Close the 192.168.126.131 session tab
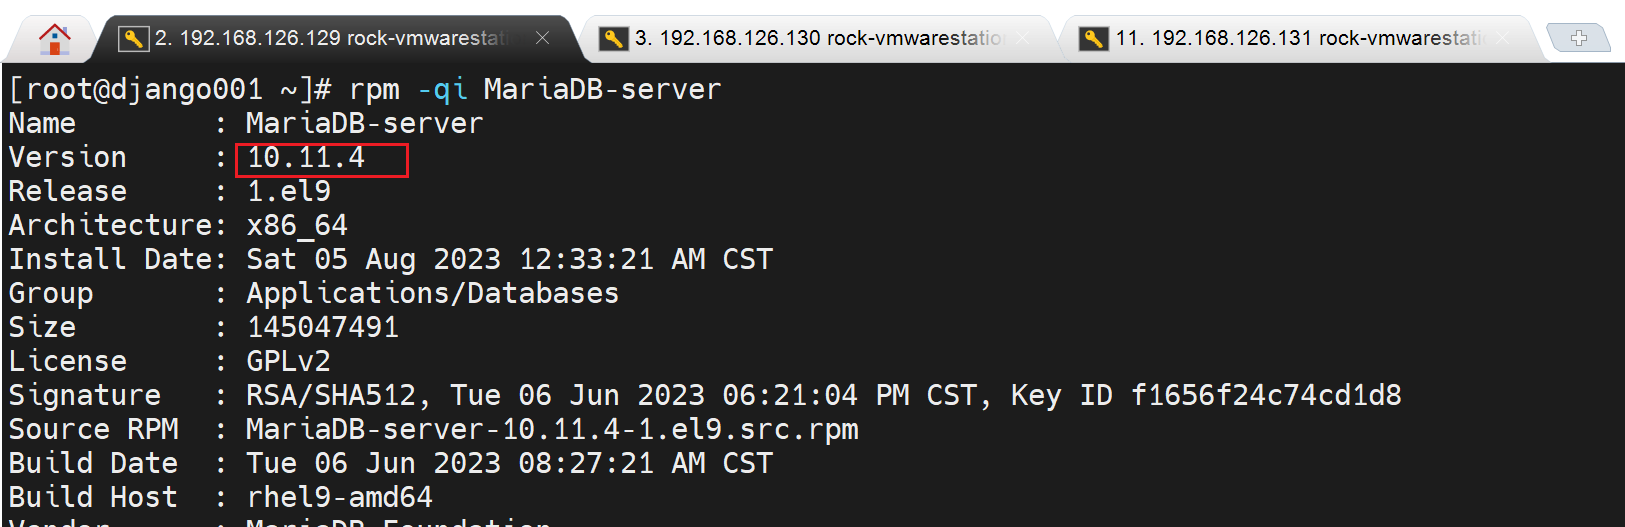Image resolution: width=1625 pixels, height=527 pixels. [x=1503, y=38]
